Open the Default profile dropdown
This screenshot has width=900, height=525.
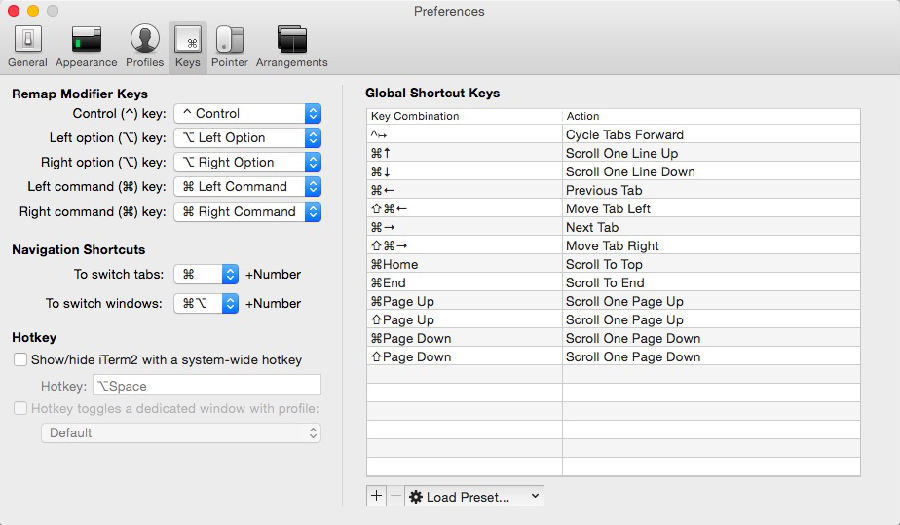pyautogui.click(x=180, y=433)
